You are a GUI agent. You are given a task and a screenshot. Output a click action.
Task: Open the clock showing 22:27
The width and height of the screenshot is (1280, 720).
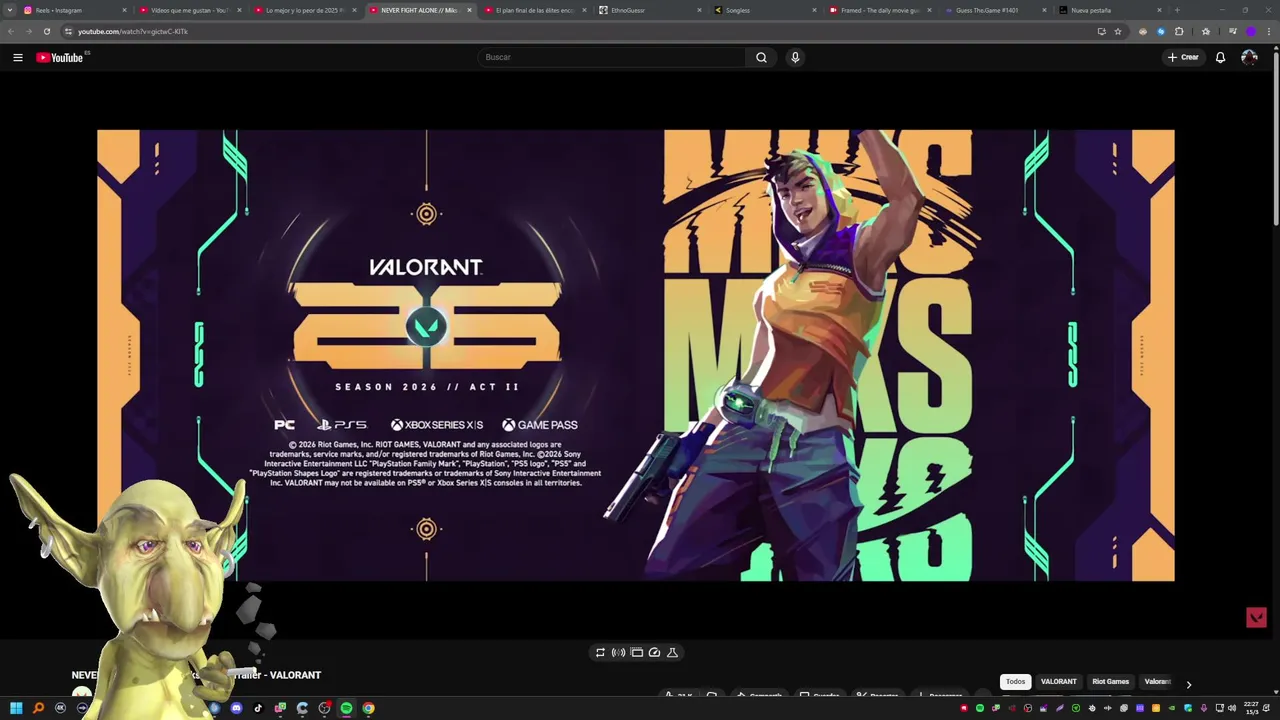click(x=1251, y=708)
